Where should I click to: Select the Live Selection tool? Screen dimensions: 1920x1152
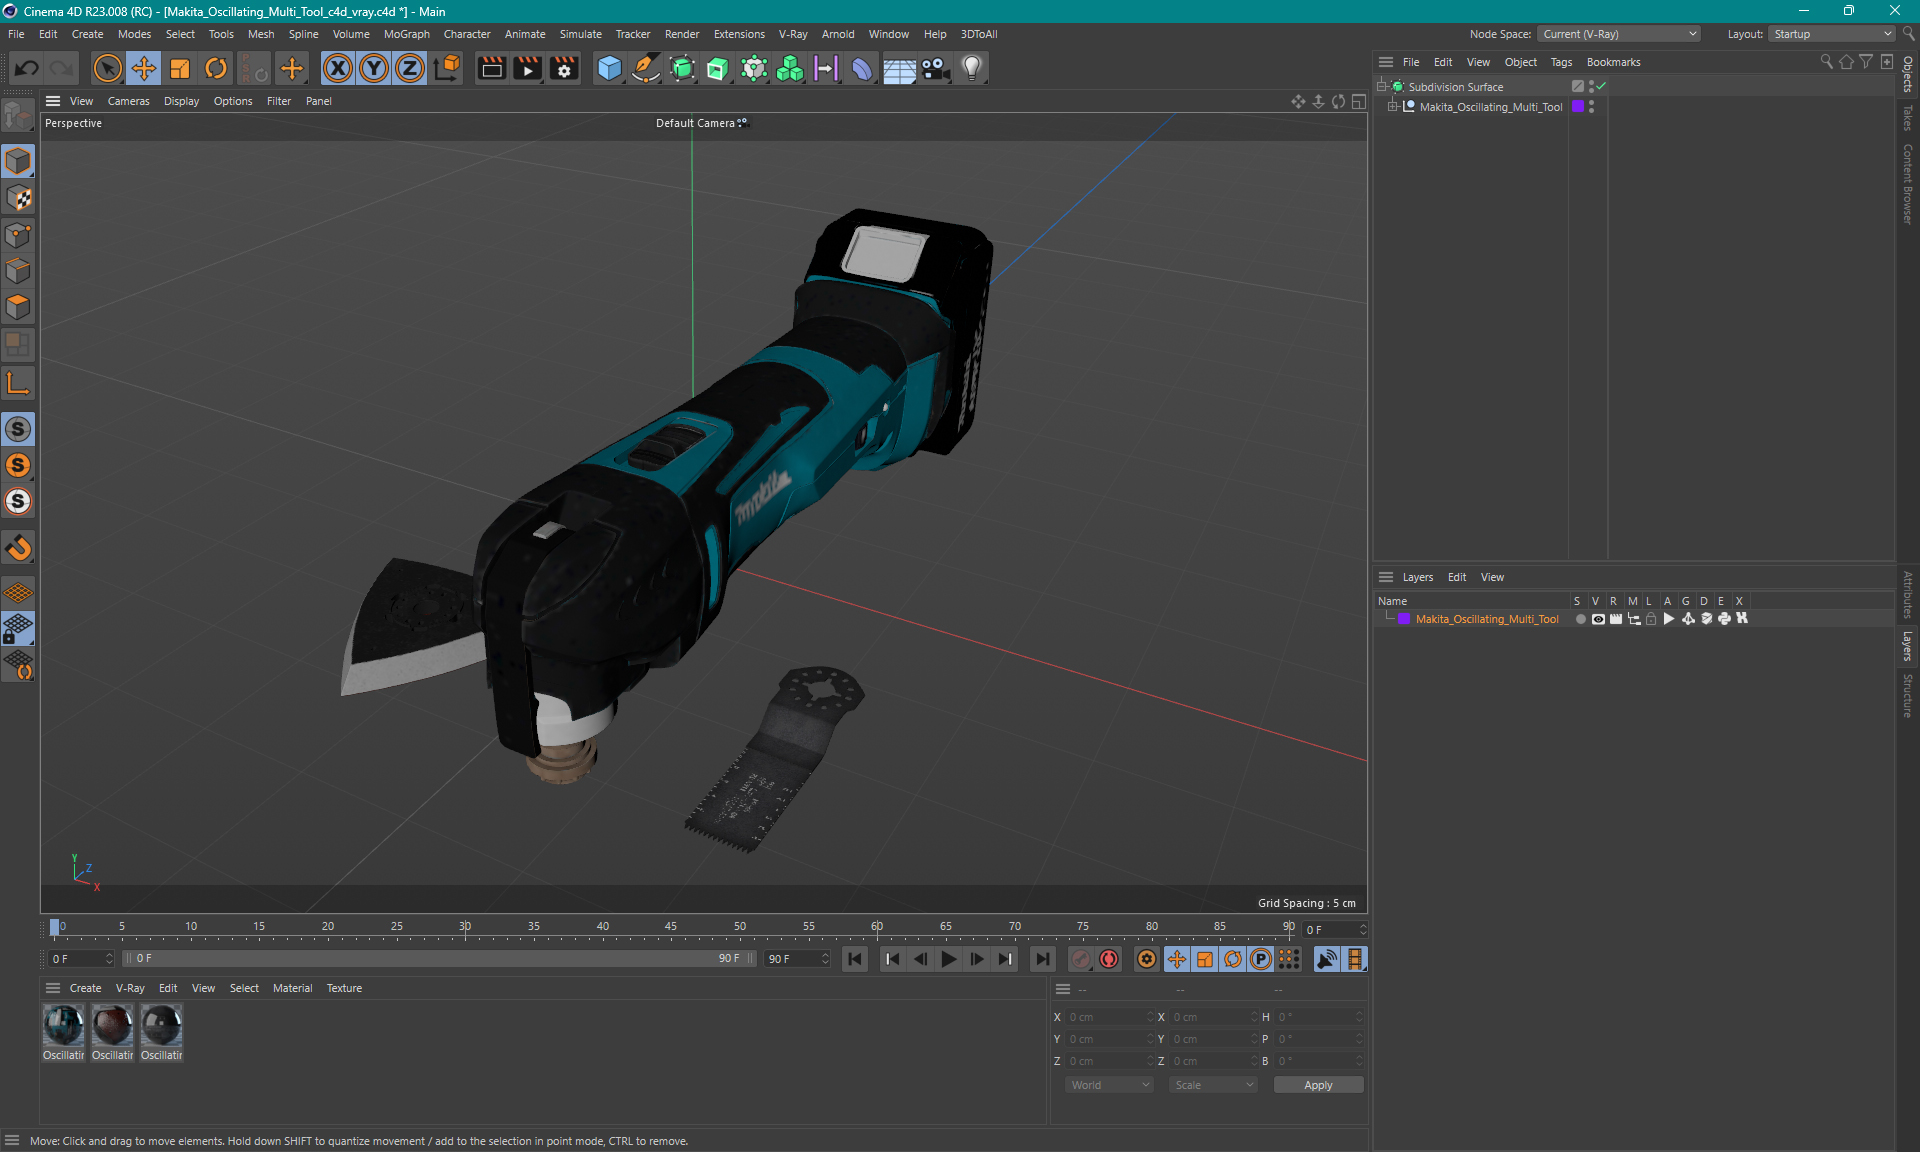107,68
